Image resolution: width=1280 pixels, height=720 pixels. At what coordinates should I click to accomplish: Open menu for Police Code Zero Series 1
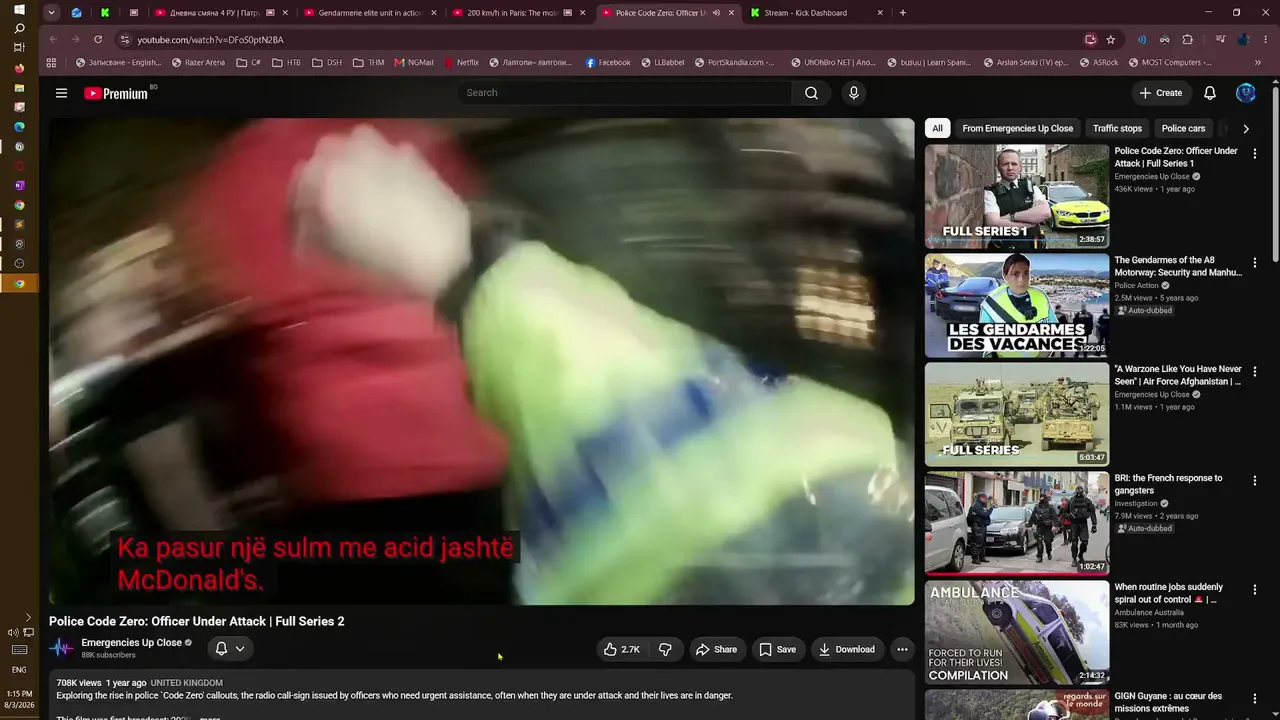pyautogui.click(x=1255, y=153)
